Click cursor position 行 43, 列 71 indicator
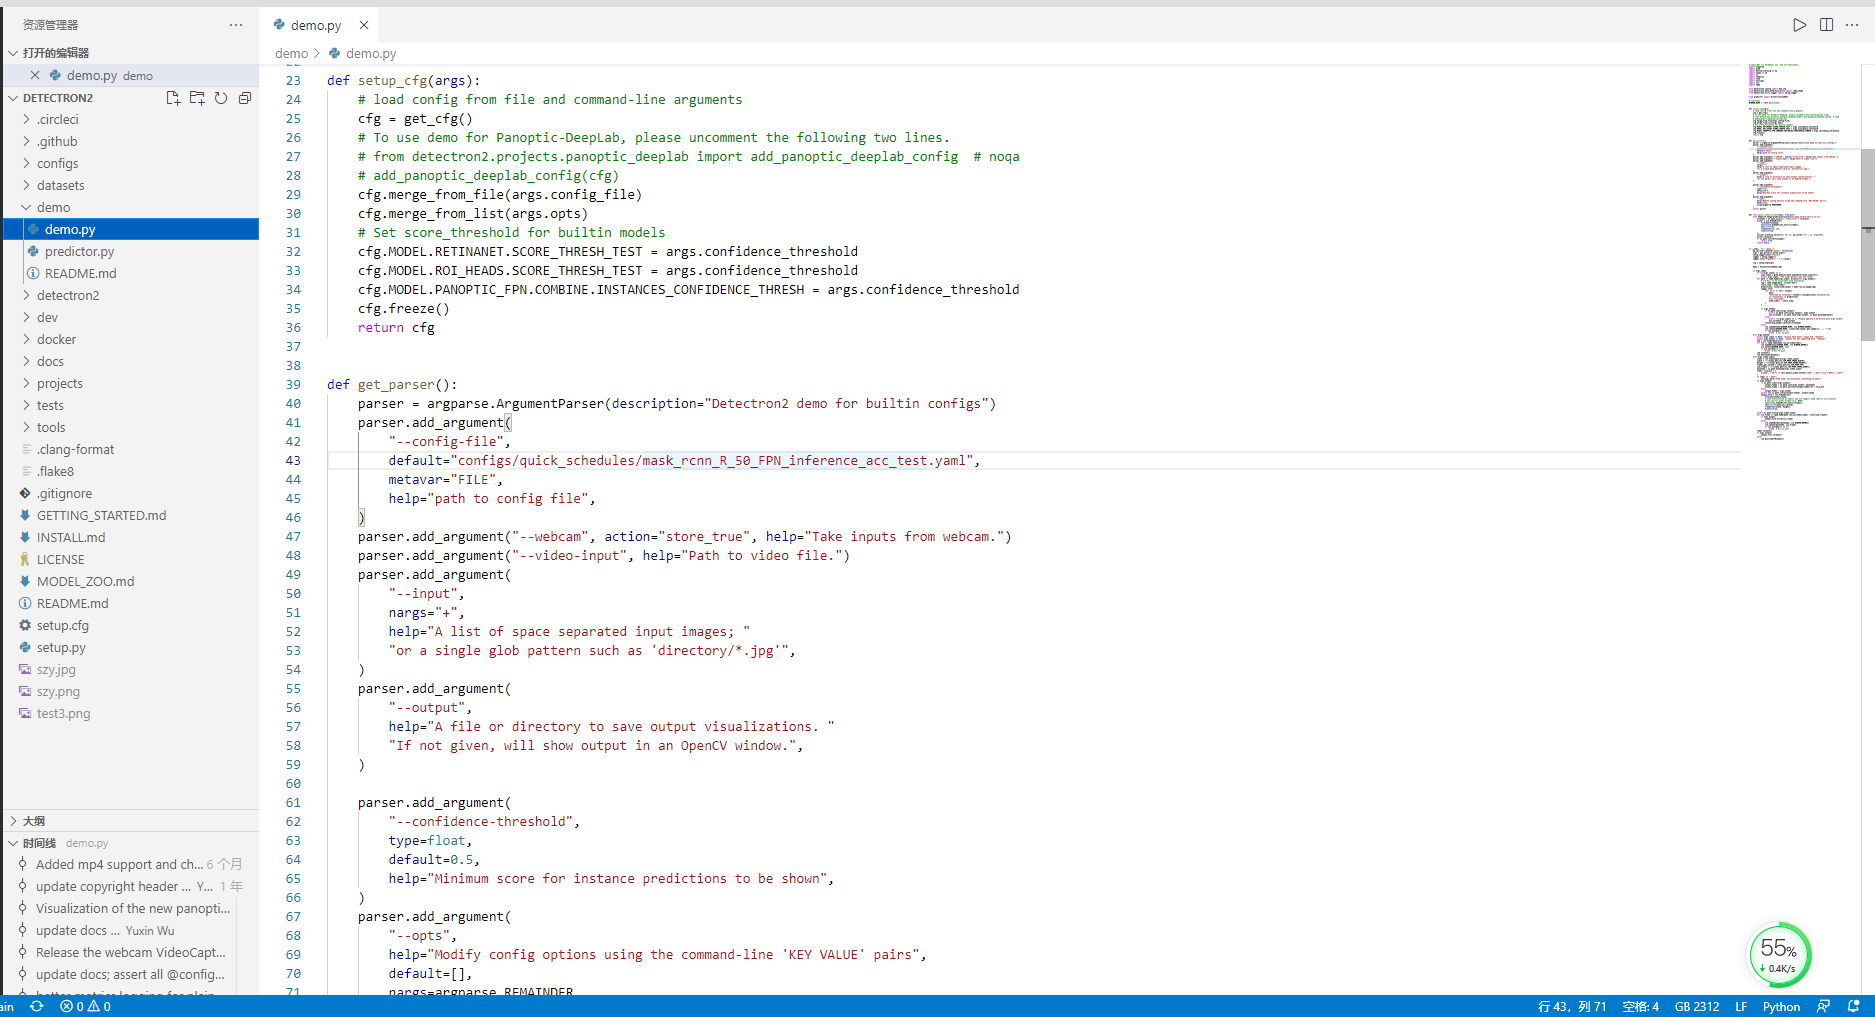 pos(1571,1006)
